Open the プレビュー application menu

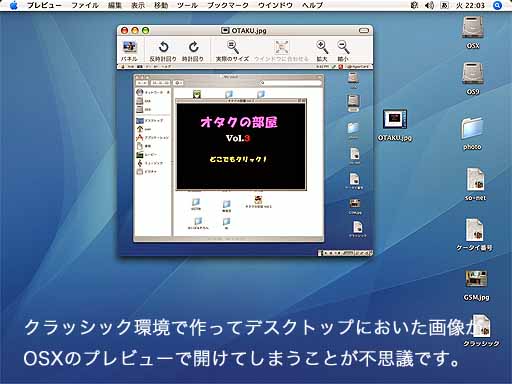click(x=44, y=5)
